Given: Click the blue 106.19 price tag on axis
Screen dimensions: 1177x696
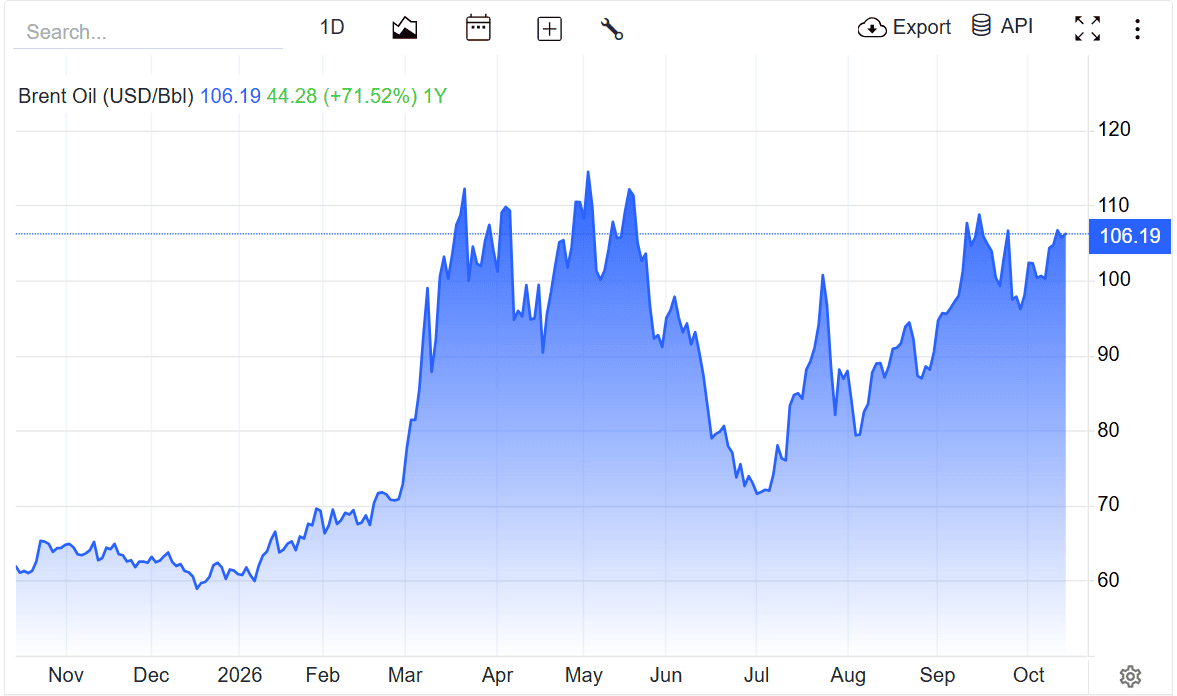Looking at the screenshot, I should (1130, 236).
